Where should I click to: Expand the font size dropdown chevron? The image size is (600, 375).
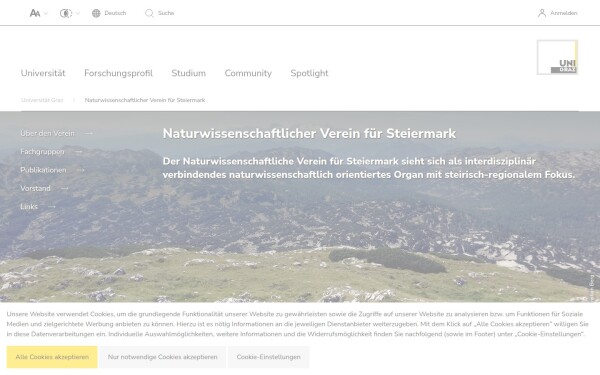(46, 13)
